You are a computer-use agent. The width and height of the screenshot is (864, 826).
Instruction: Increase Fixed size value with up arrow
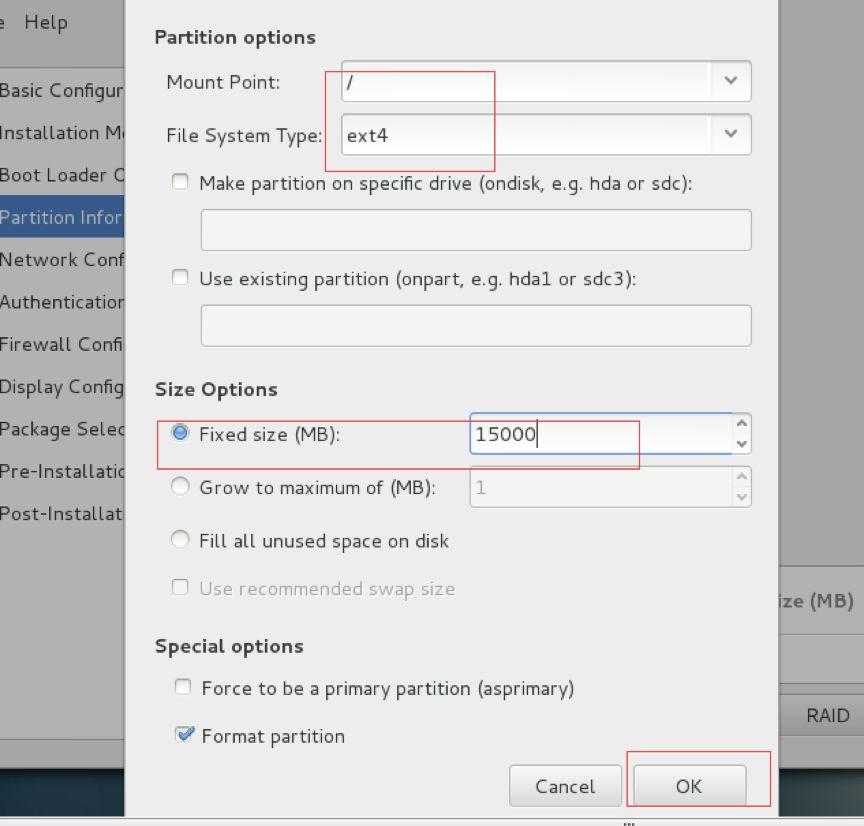pos(741,424)
